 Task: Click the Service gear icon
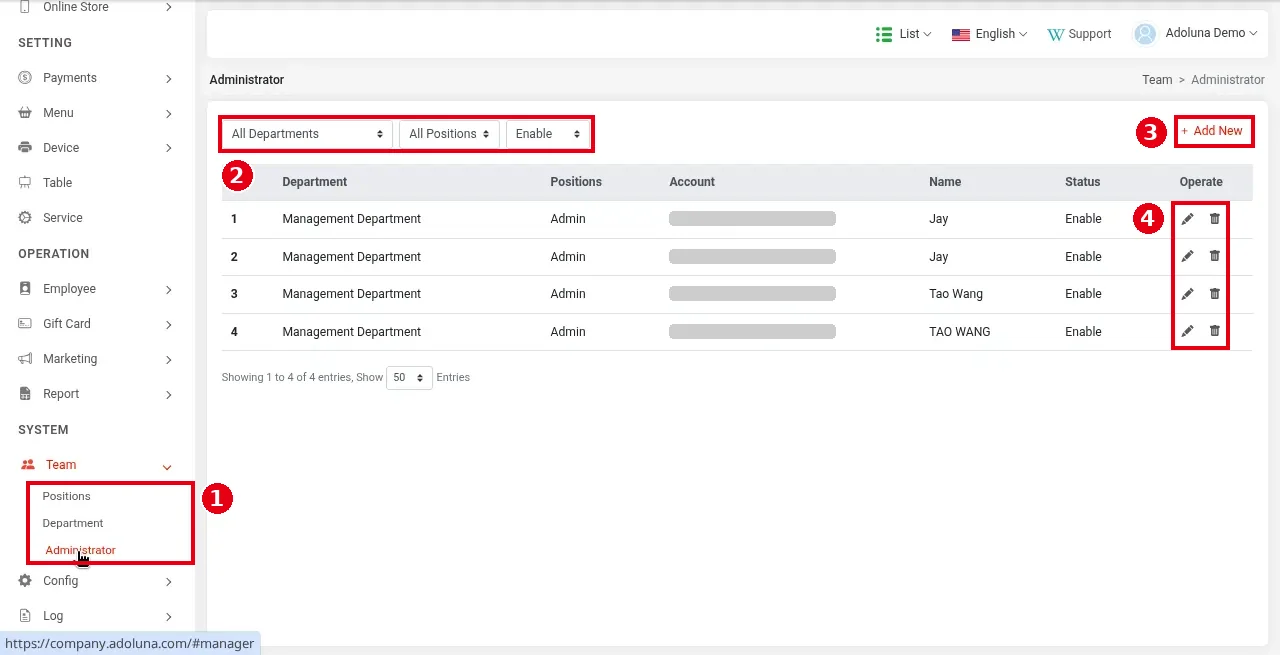25,218
